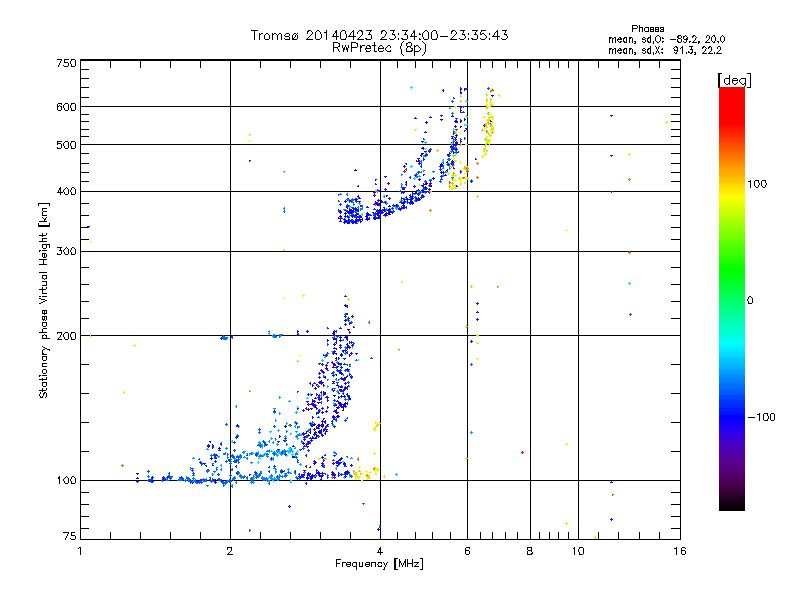Screen dimensions: 800x600
Task: Select the 'mean, sd,X: 91.3, 22.2' statistic
Action: pyautogui.click(x=665, y=50)
